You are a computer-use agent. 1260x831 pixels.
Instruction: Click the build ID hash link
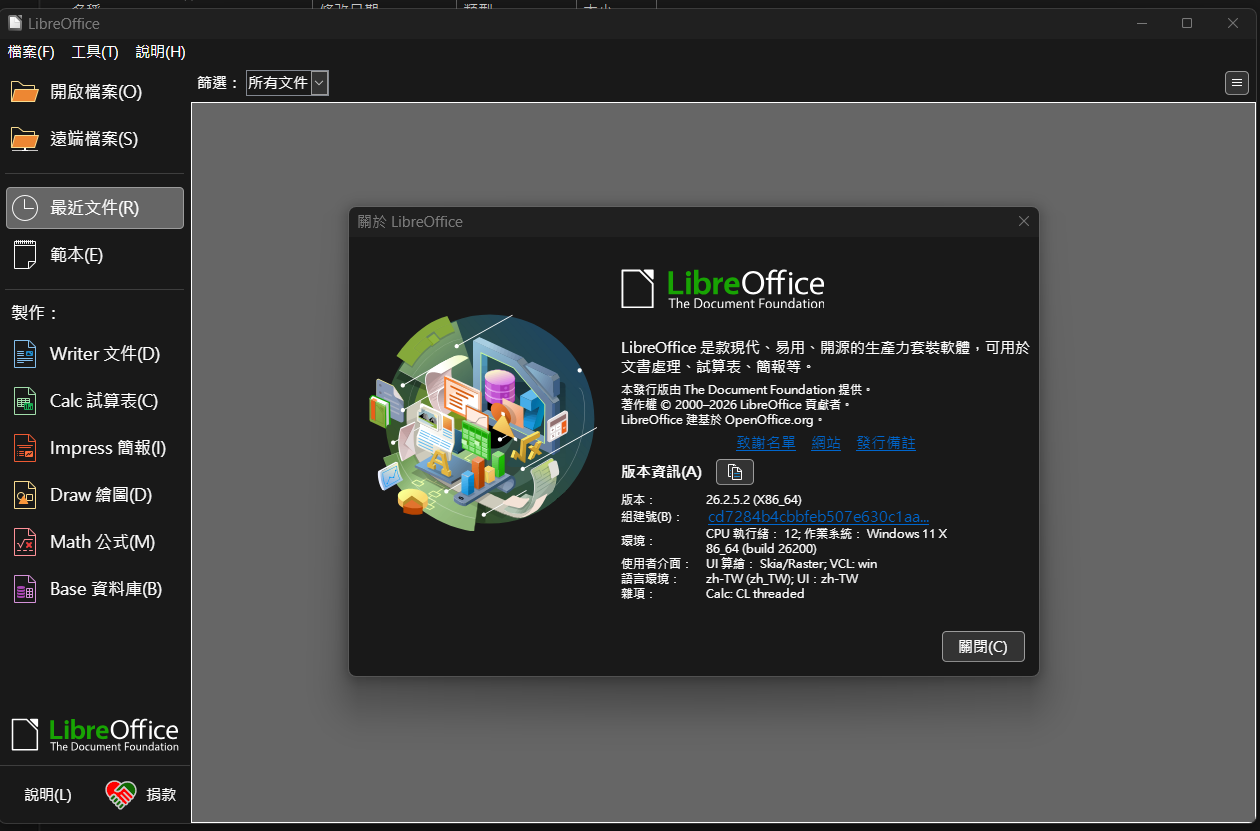point(818,517)
